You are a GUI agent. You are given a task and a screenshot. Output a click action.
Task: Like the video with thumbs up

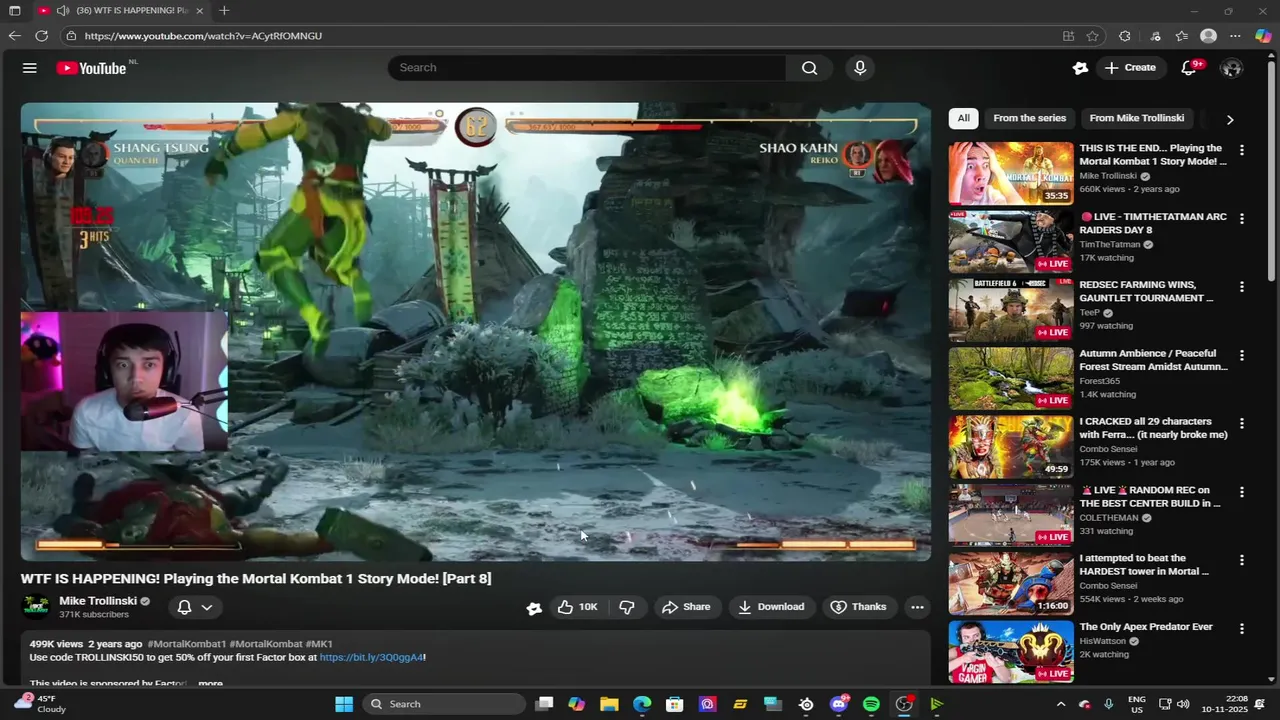tap(577, 607)
